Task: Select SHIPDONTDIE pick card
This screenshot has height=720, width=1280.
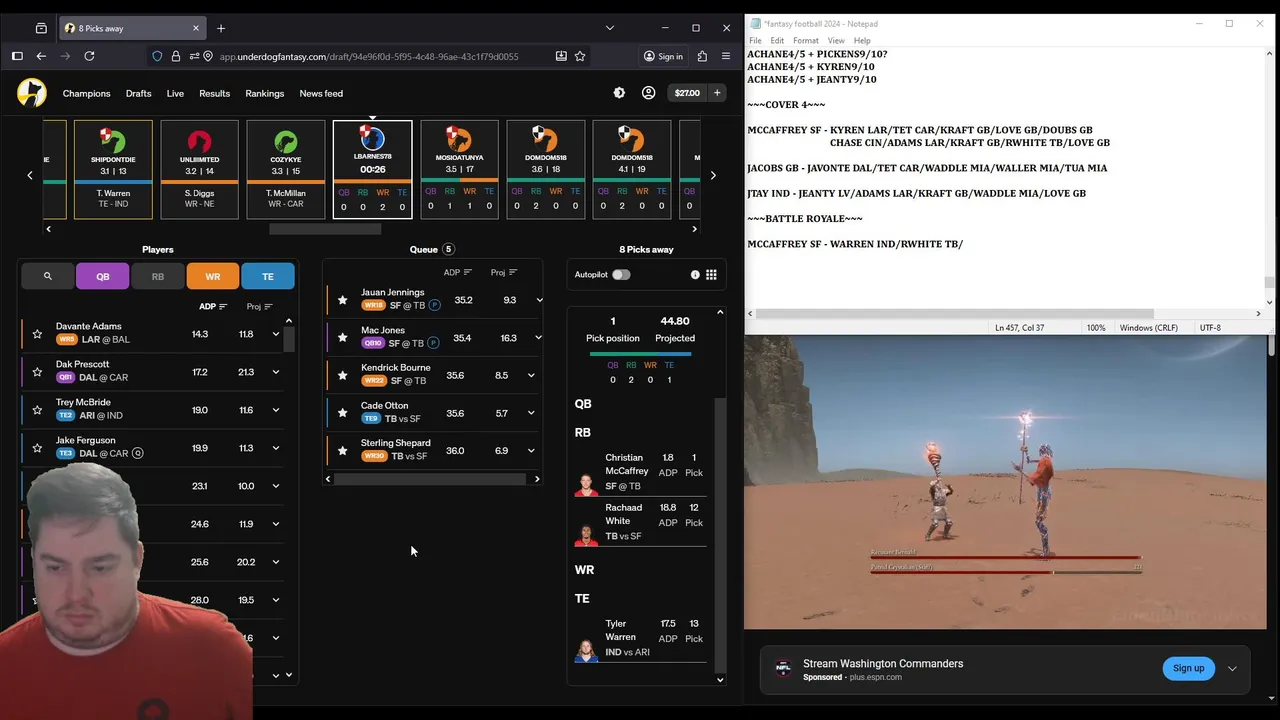Action: [x=113, y=169]
